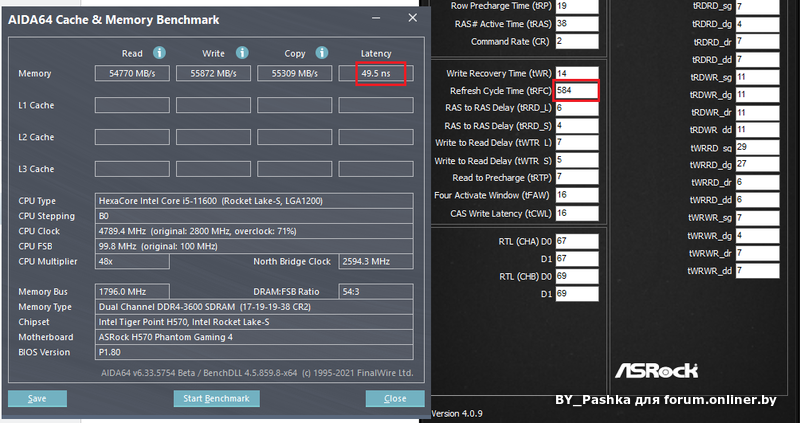Image resolution: width=800 pixels, height=423 pixels.
Task: Click the CPU FSB 99.8 MHz field
Action: click(254, 246)
